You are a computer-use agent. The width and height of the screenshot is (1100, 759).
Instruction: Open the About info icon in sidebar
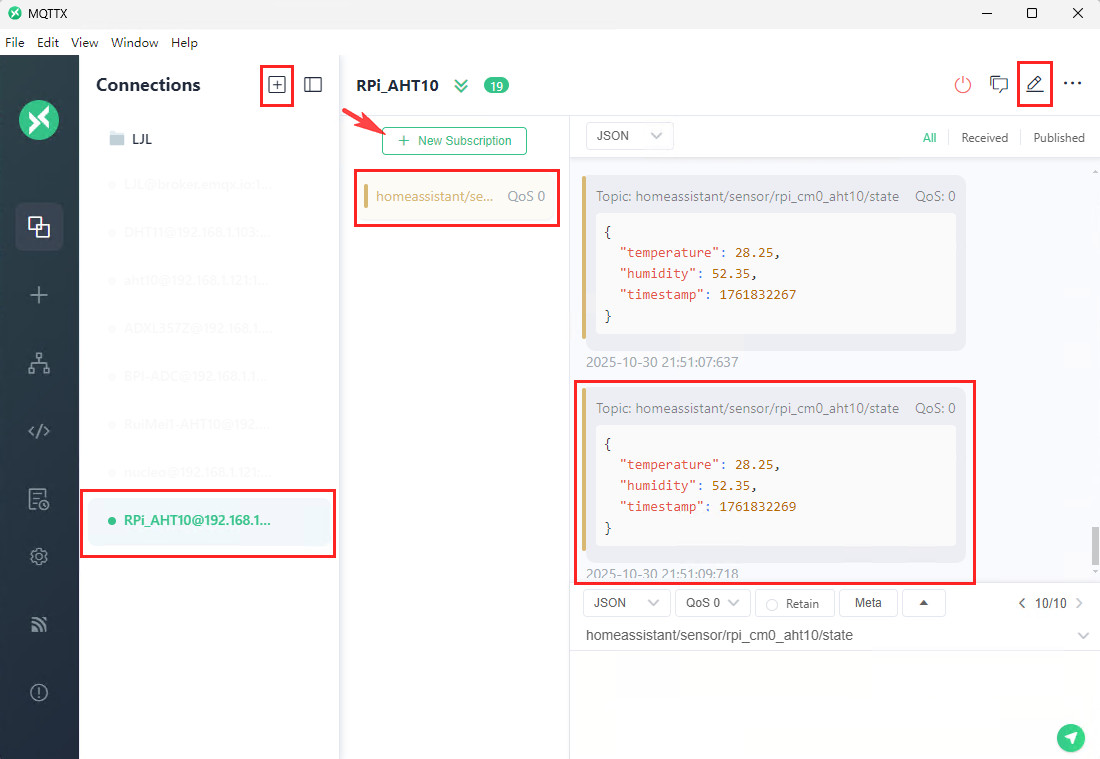click(x=39, y=692)
